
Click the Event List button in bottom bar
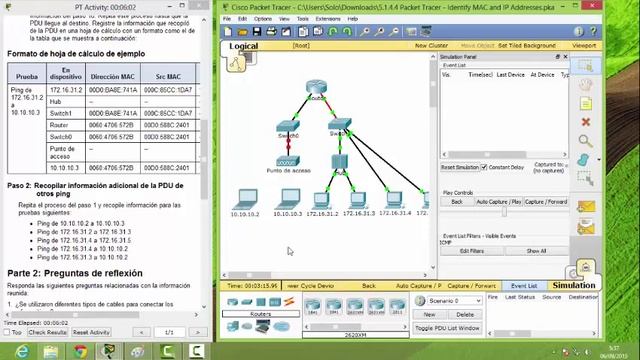click(x=524, y=286)
